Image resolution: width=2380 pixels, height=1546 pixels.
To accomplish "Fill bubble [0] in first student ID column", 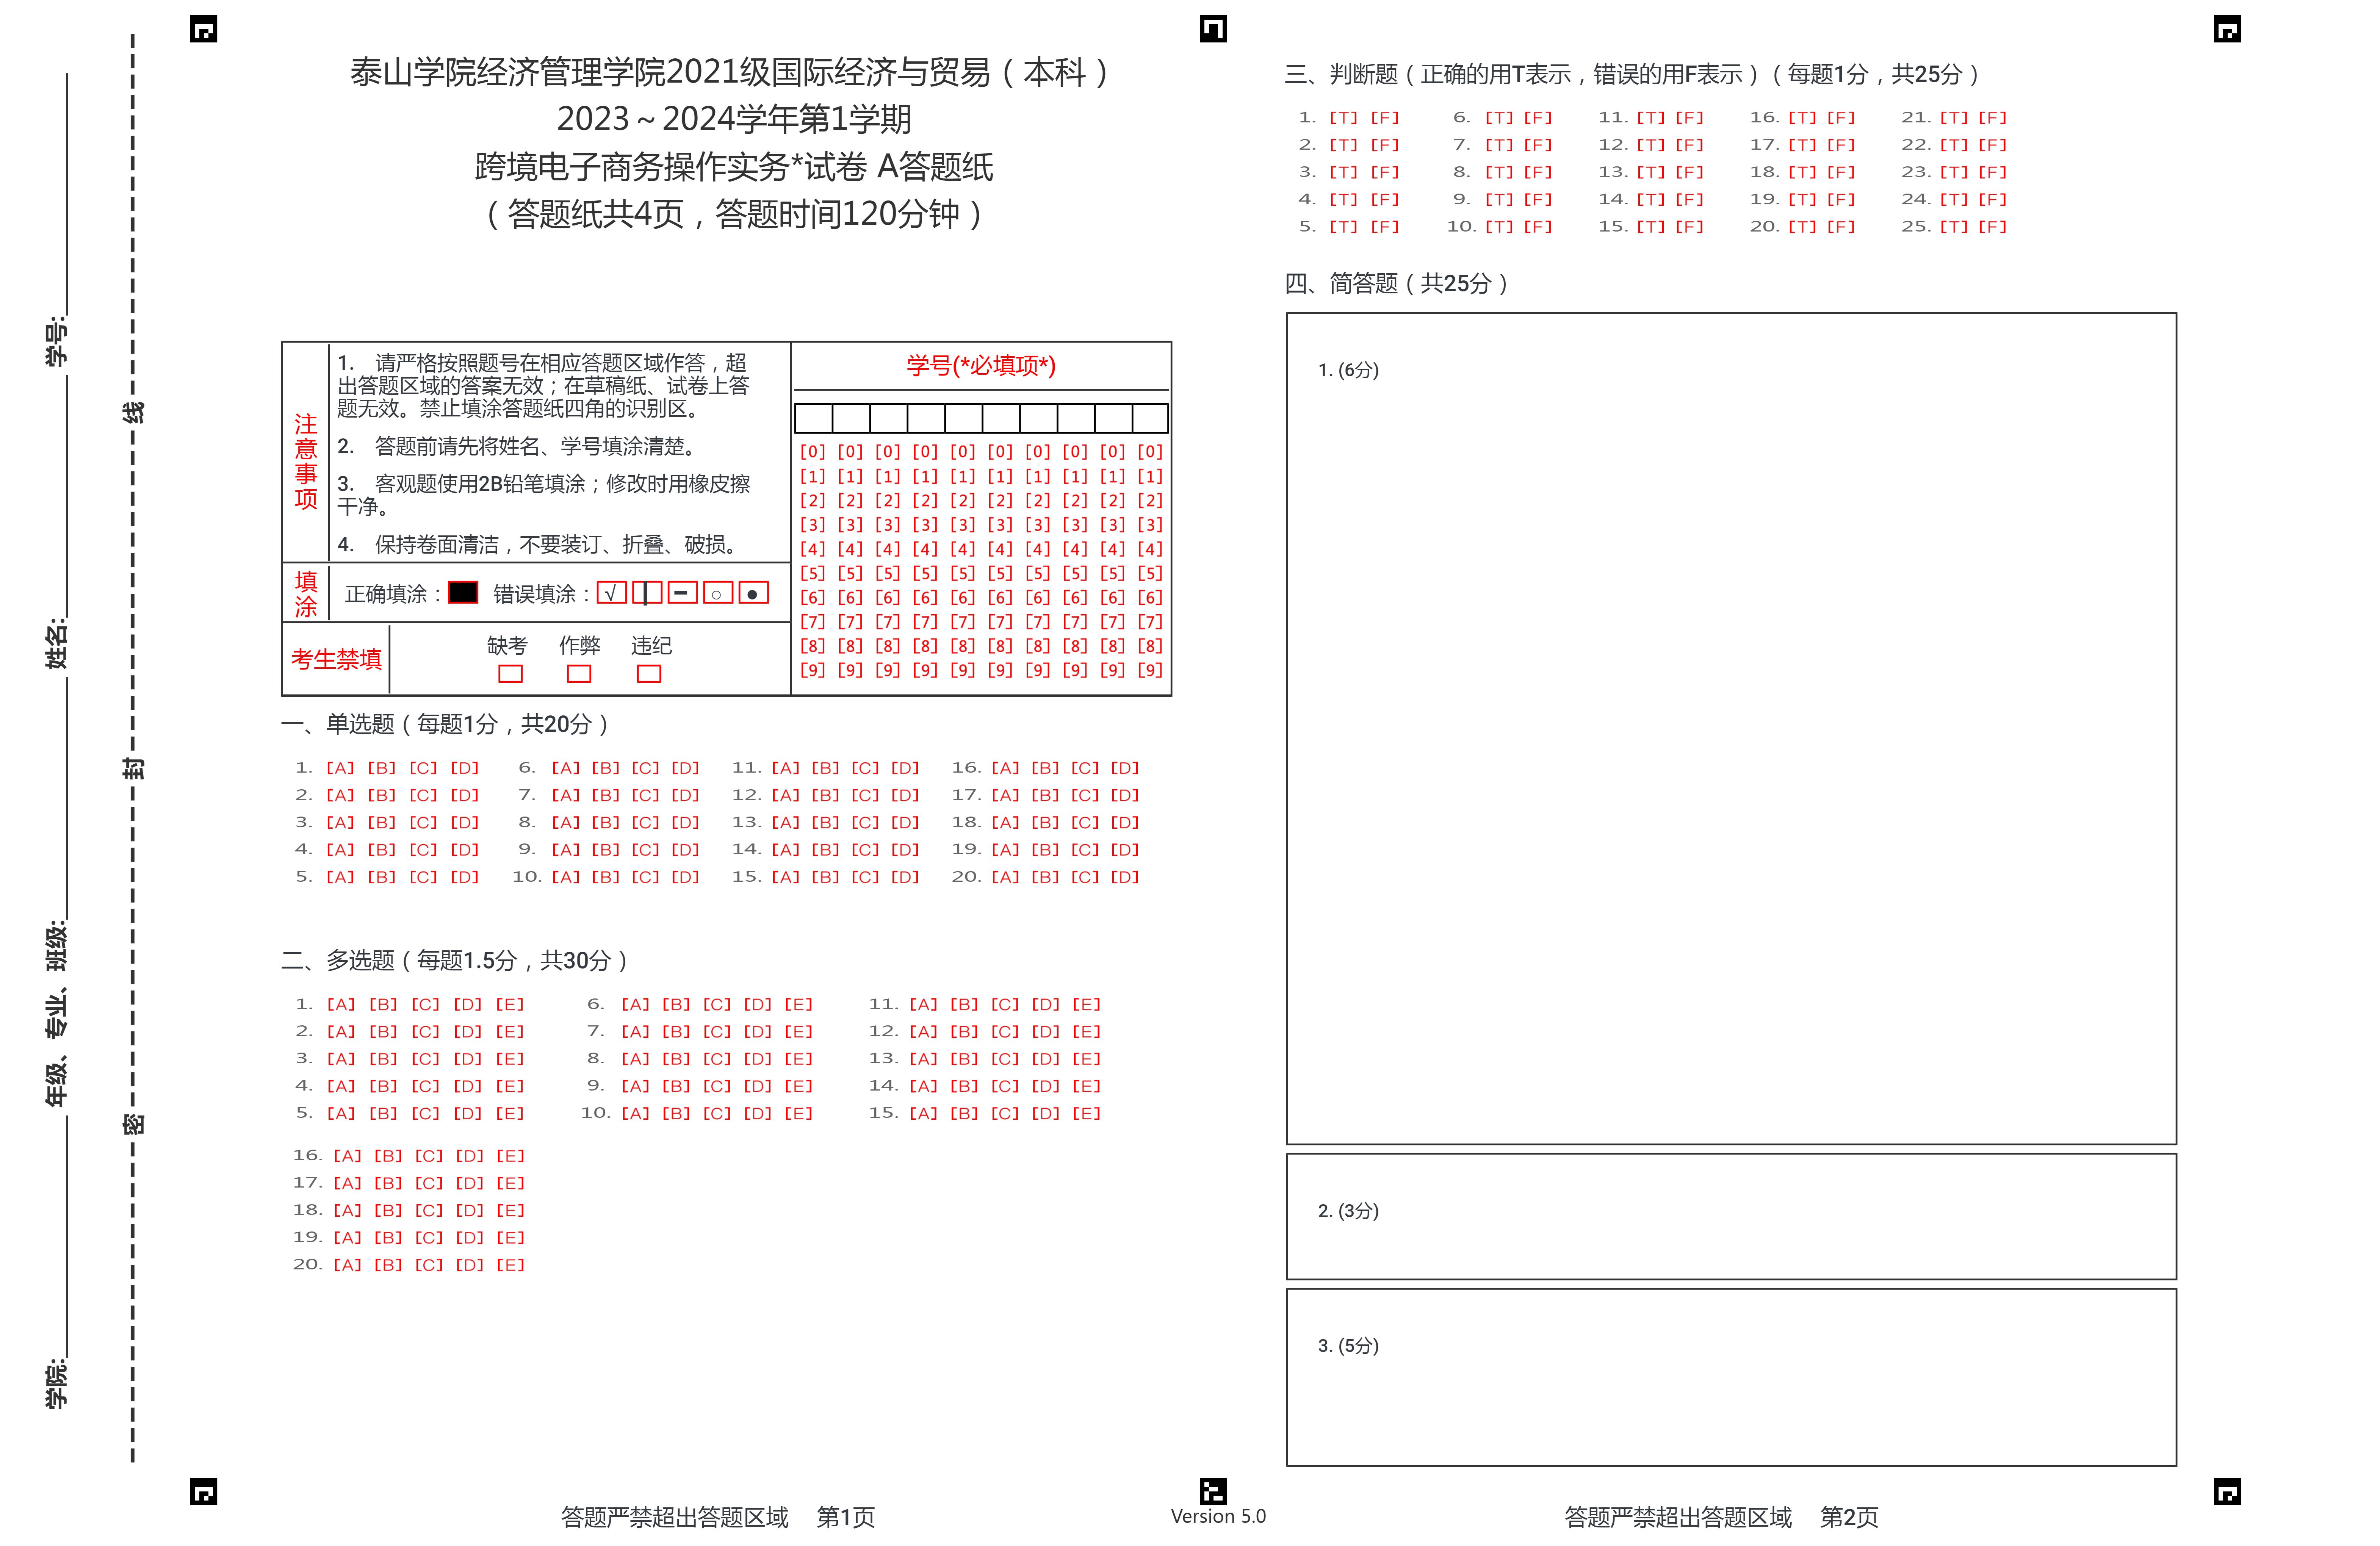I will tap(813, 452).
